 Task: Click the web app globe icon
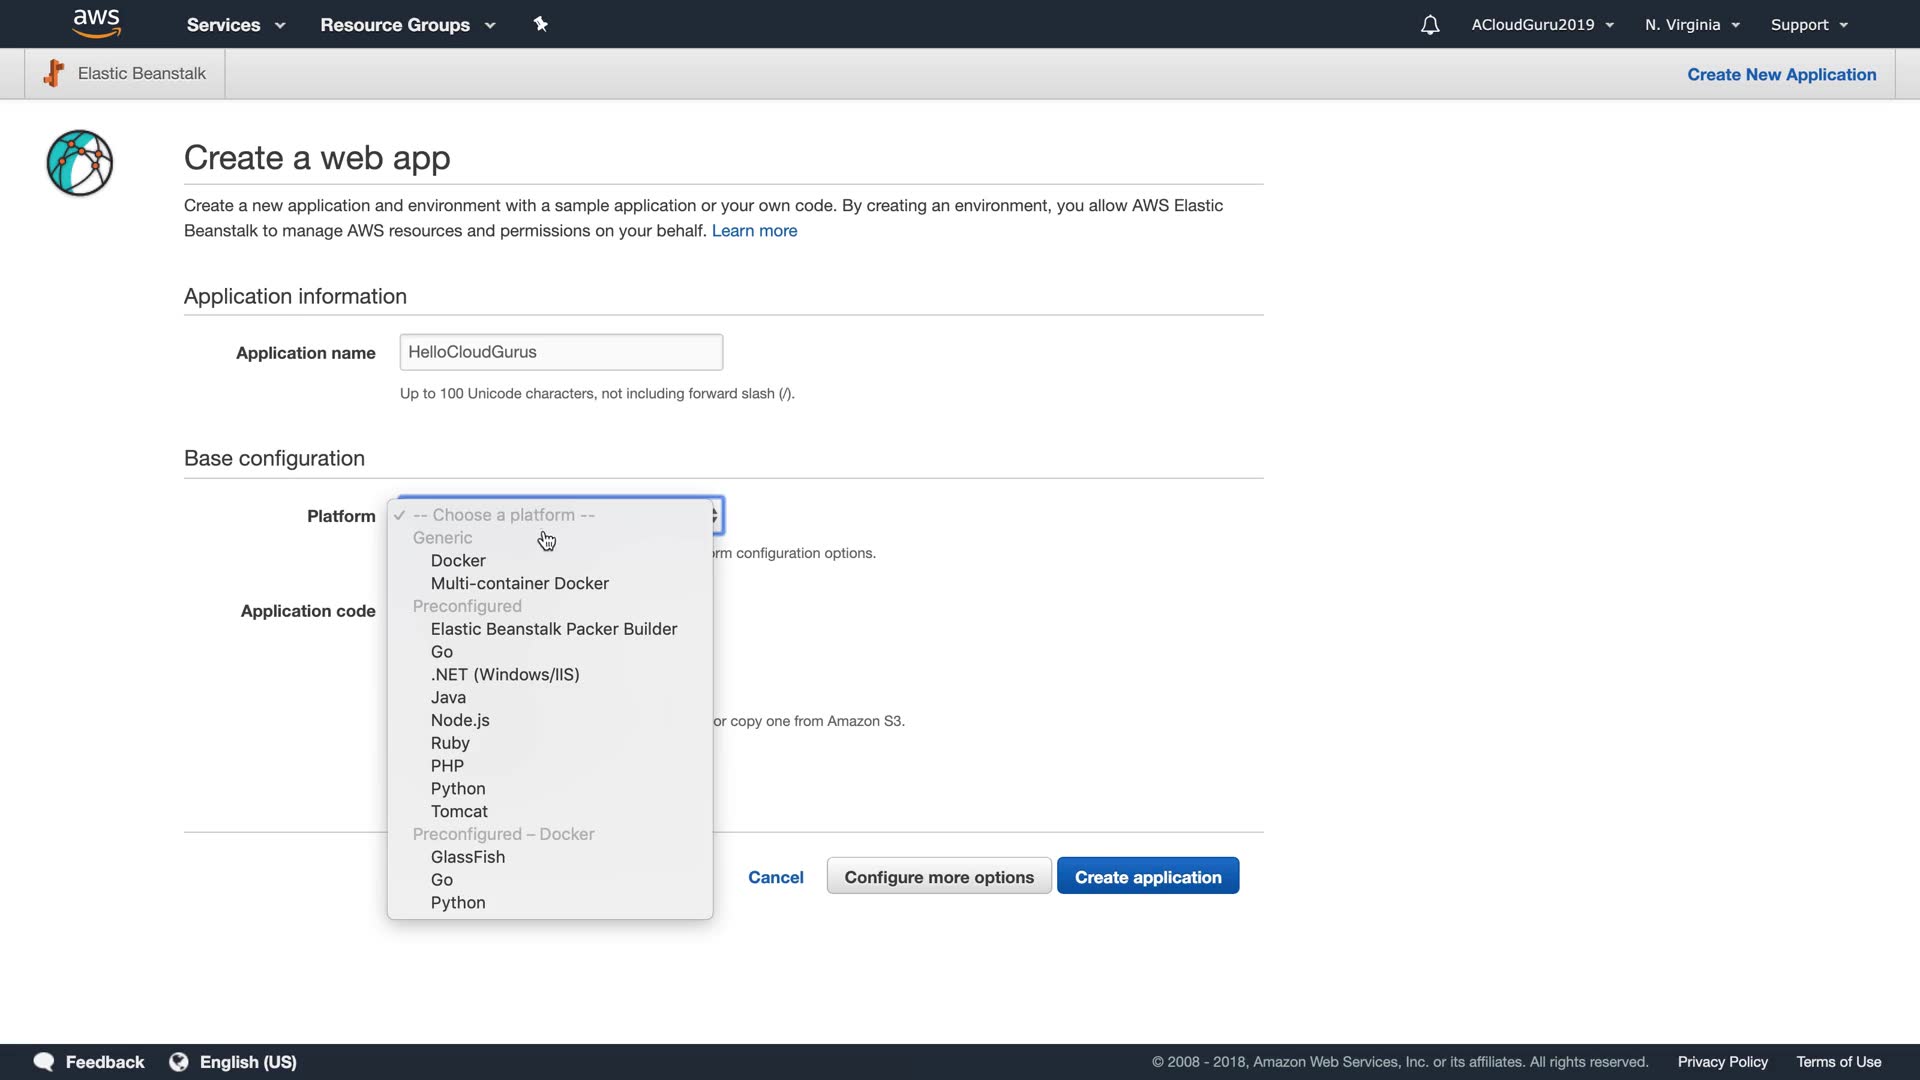click(80, 163)
